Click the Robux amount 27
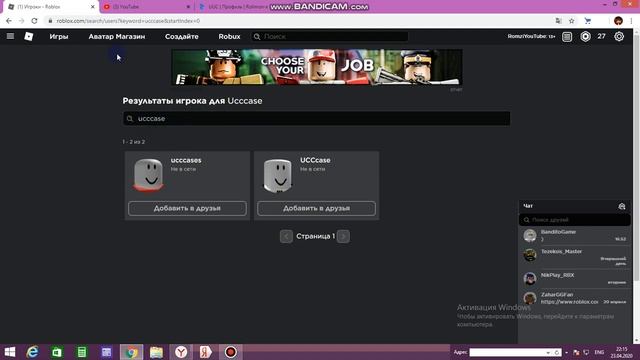This screenshot has height=360, width=640. tap(602, 36)
